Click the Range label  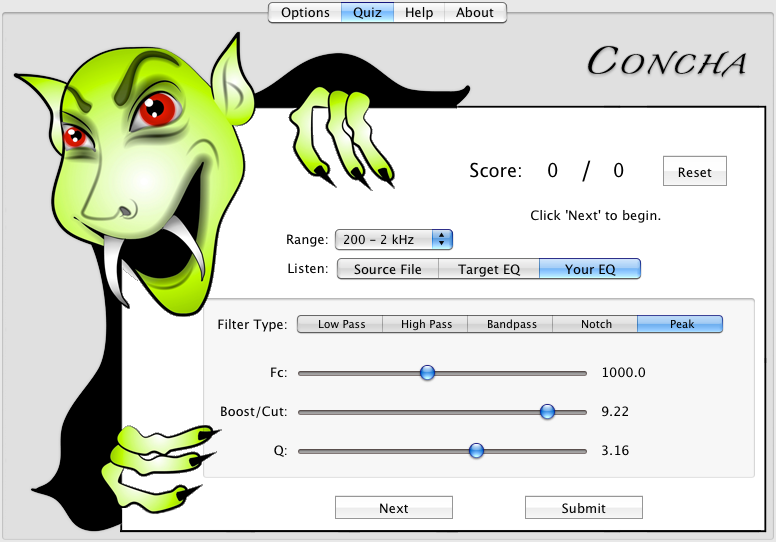(x=307, y=240)
